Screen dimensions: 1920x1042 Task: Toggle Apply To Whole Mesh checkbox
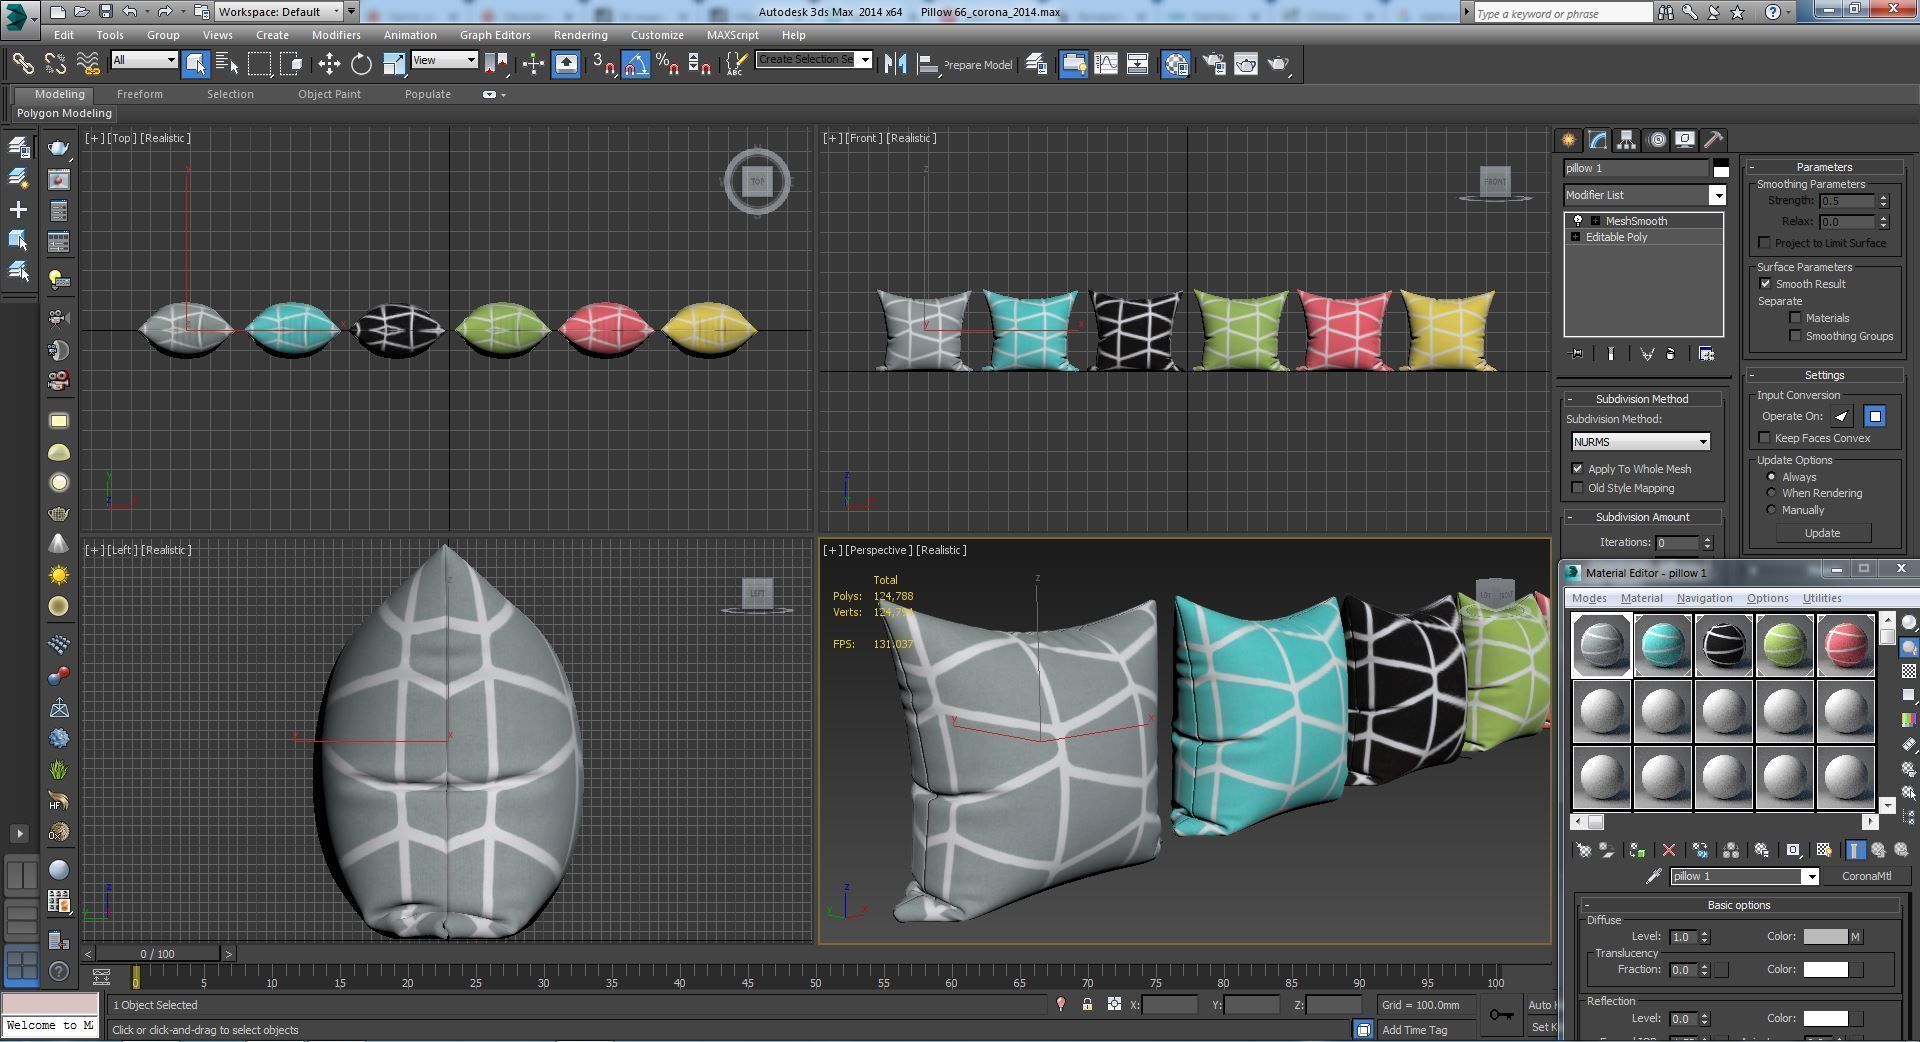(x=1577, y=469)
